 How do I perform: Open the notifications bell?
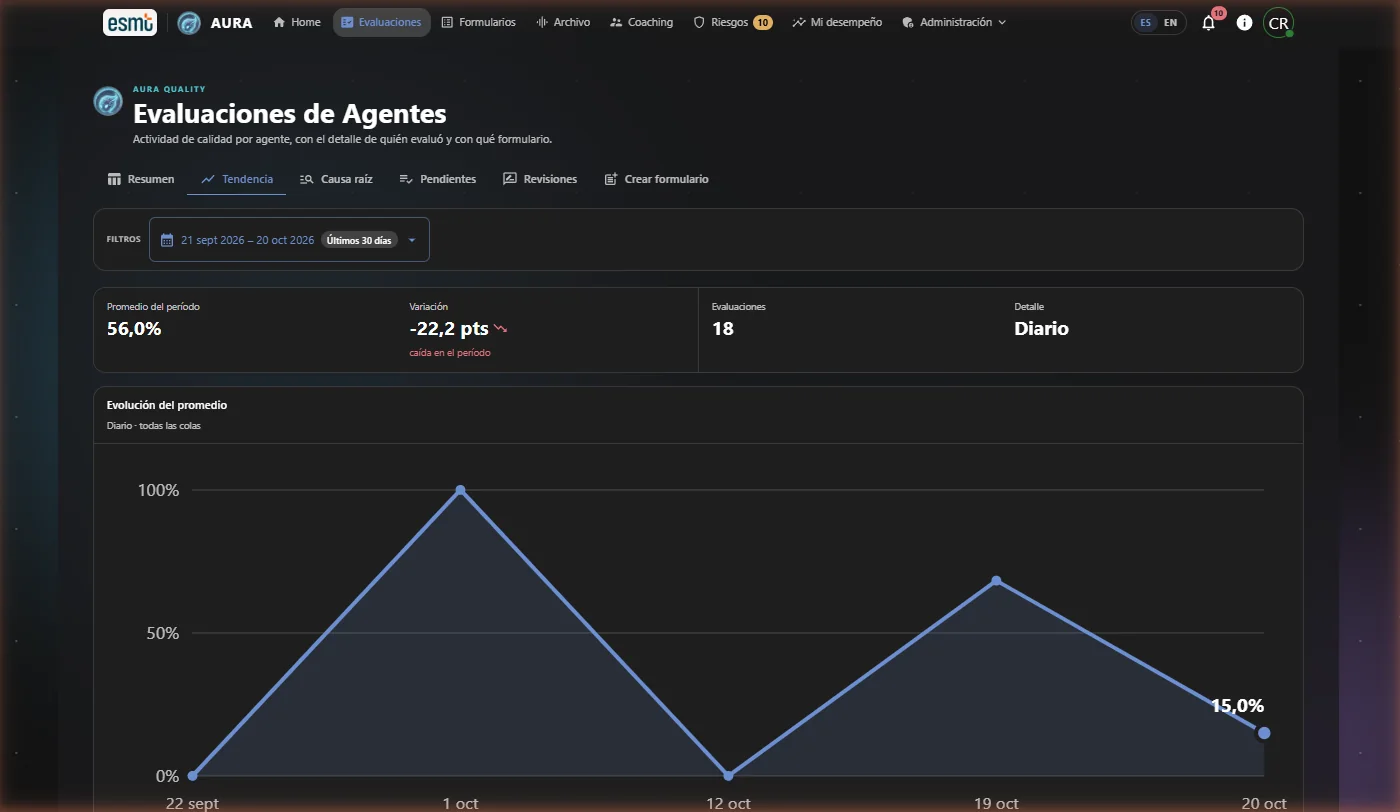click(x=1208, y=22)
